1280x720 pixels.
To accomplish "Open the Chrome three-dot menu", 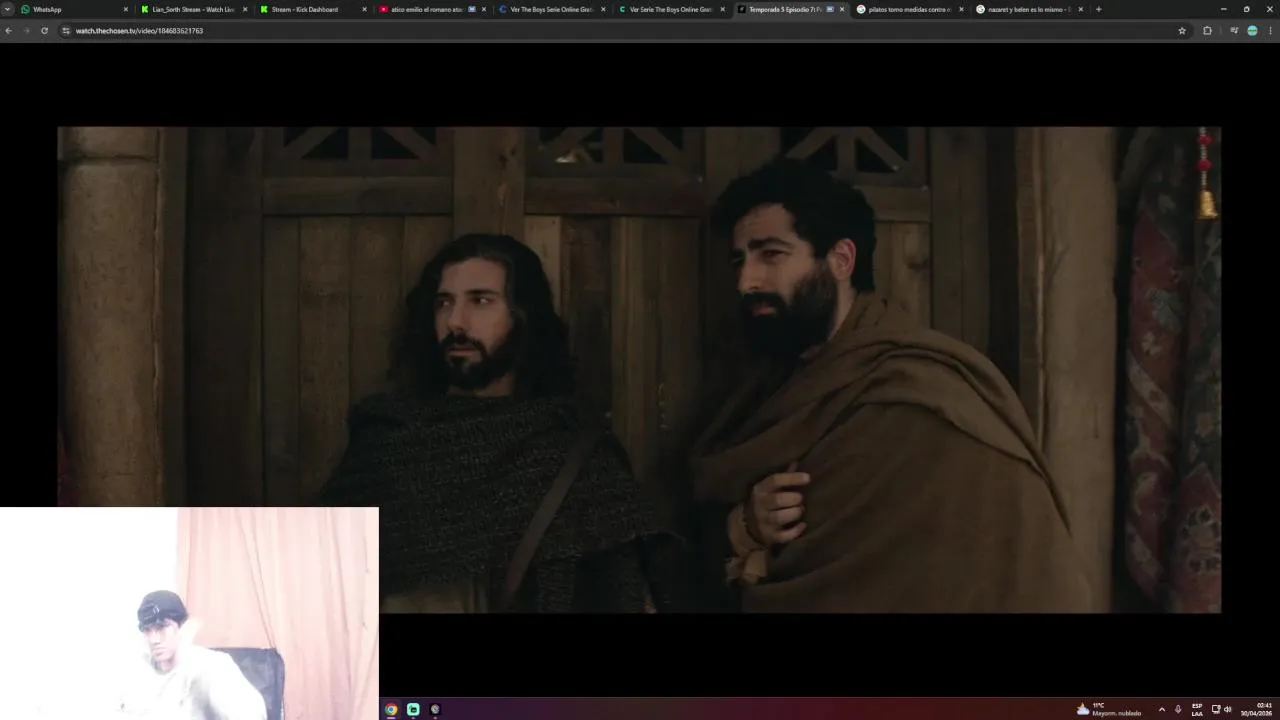I will pyautogui.click(x=1271, y=31).
